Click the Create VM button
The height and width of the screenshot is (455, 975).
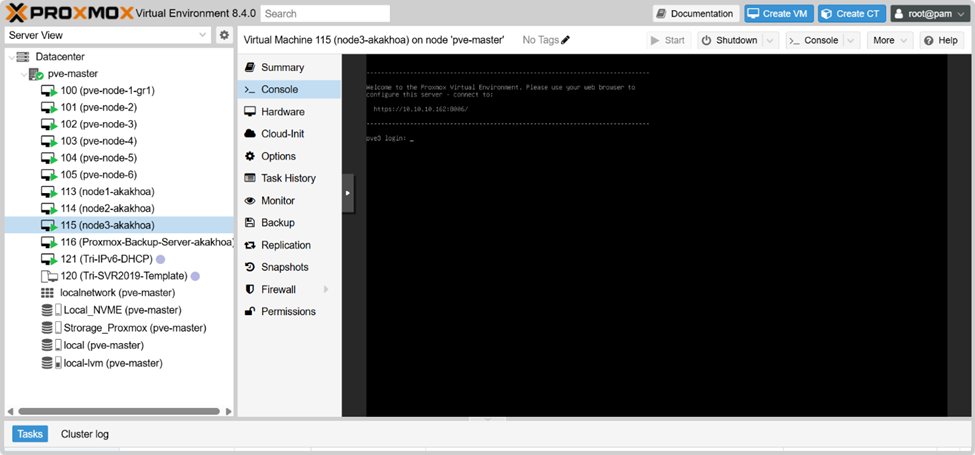point(779,14)
